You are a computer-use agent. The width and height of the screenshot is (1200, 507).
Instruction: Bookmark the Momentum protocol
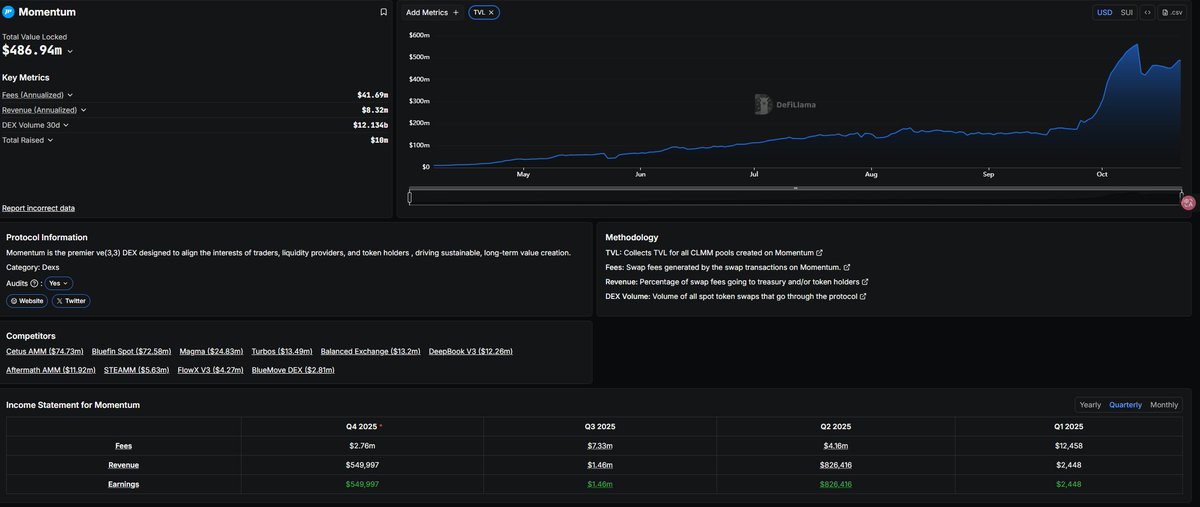point(383,12)
